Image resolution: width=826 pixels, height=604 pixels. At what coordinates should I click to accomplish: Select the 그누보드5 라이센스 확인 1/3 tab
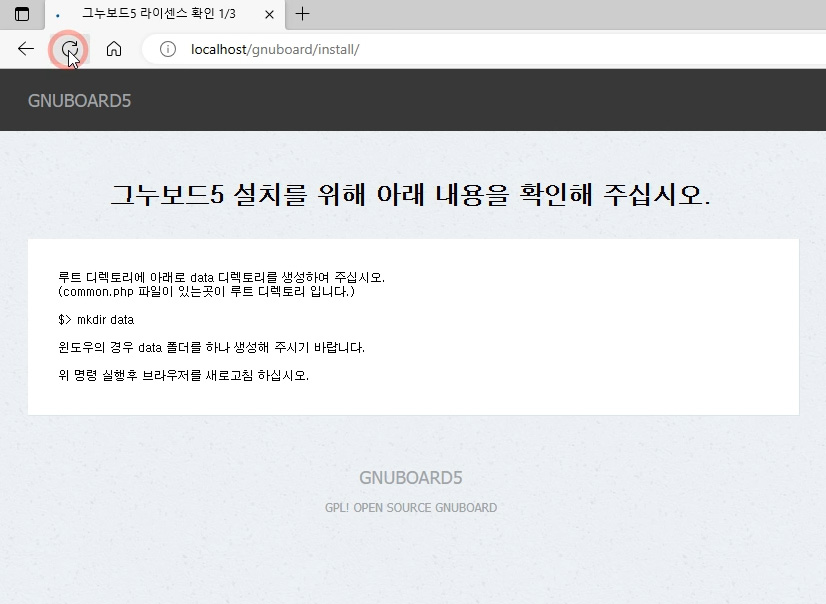[x=165, y=14]
